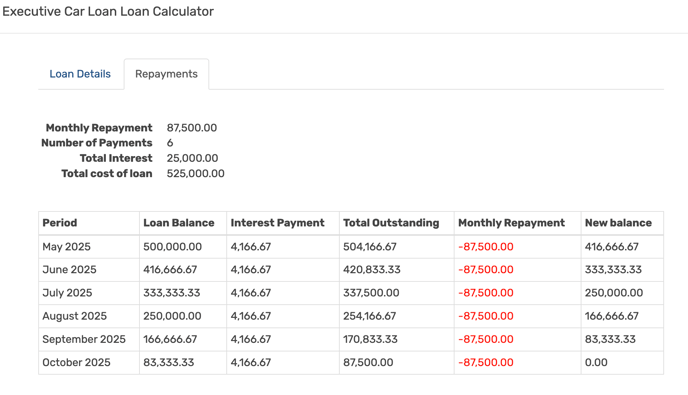Click the Number of Payments value 6
The image size is (688, 395).
170,143
